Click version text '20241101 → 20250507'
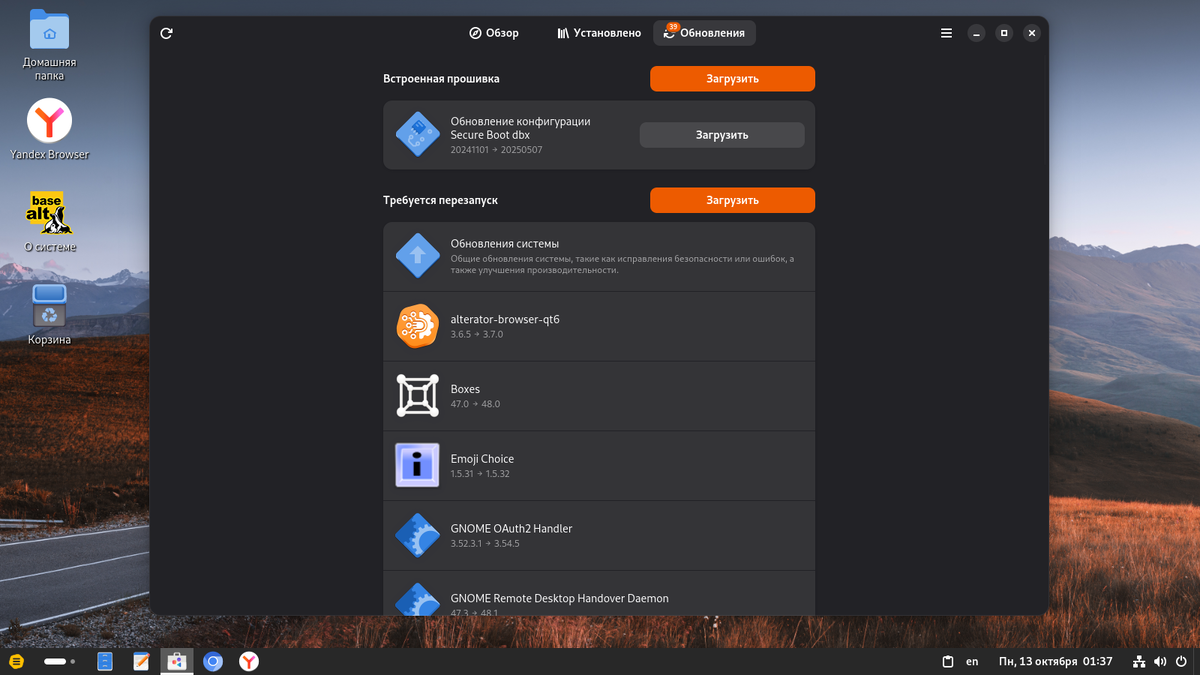Viewport: 1200px width, 675px height. (496, 150)
